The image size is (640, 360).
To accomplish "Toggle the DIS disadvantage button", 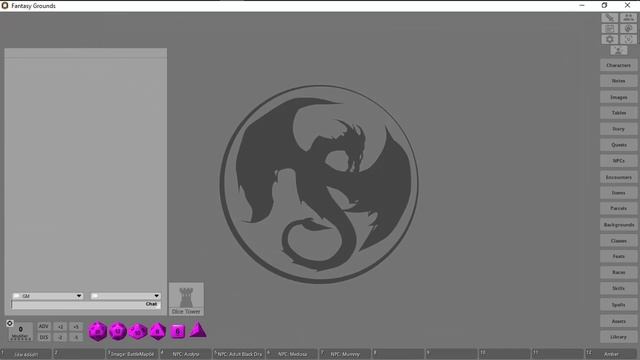I will 44,337.
